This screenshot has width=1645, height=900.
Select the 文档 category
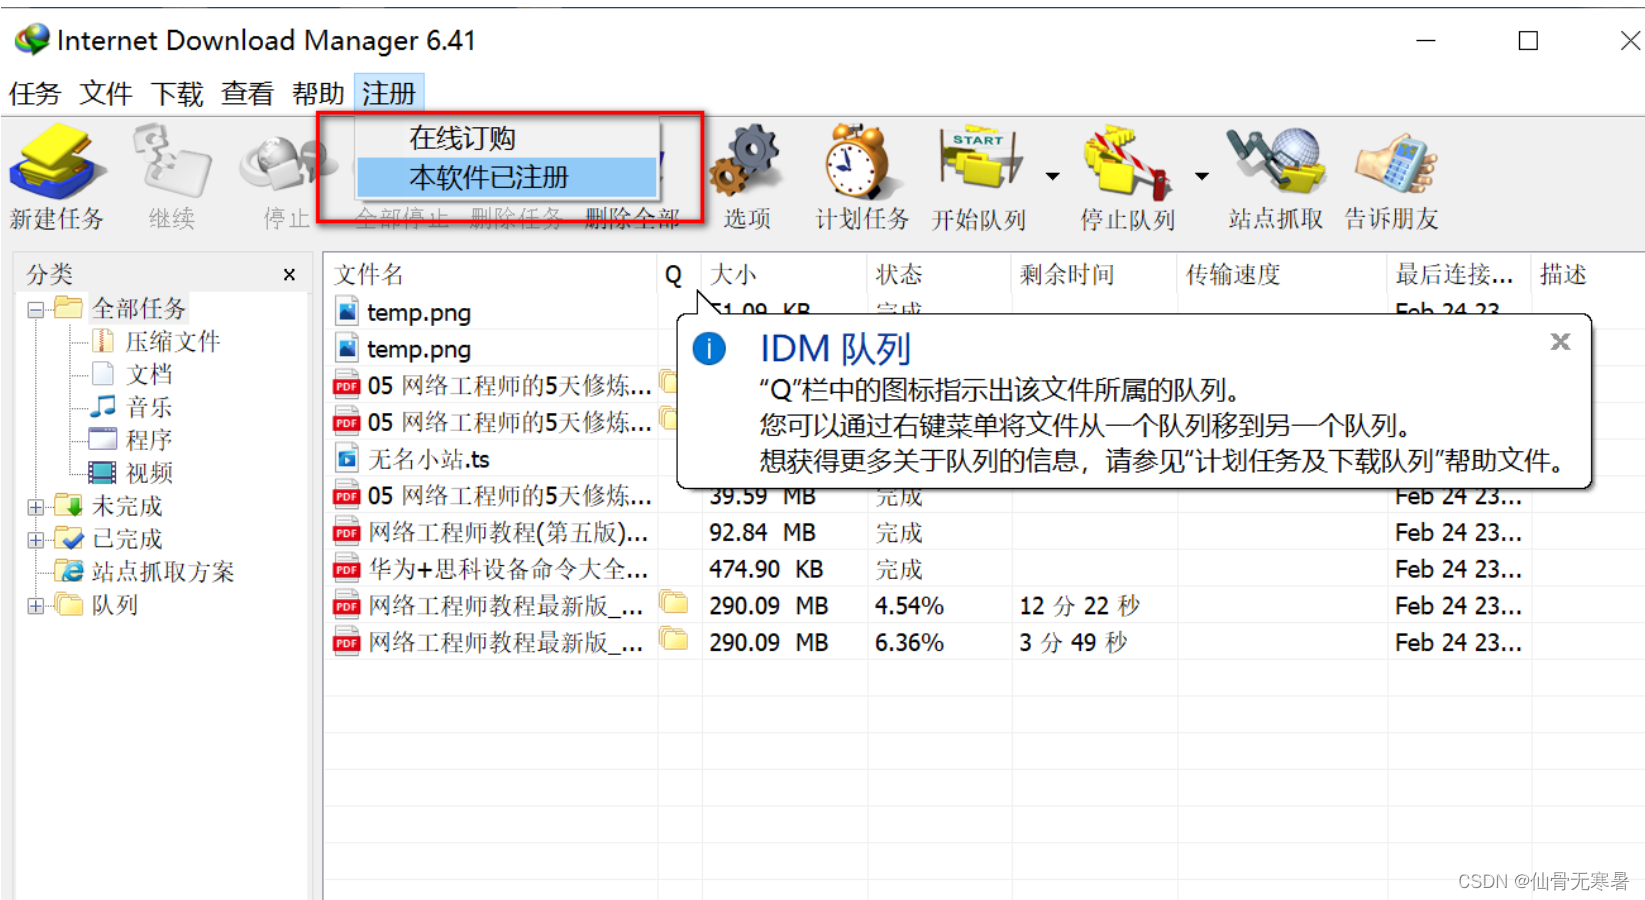[149, 374]
